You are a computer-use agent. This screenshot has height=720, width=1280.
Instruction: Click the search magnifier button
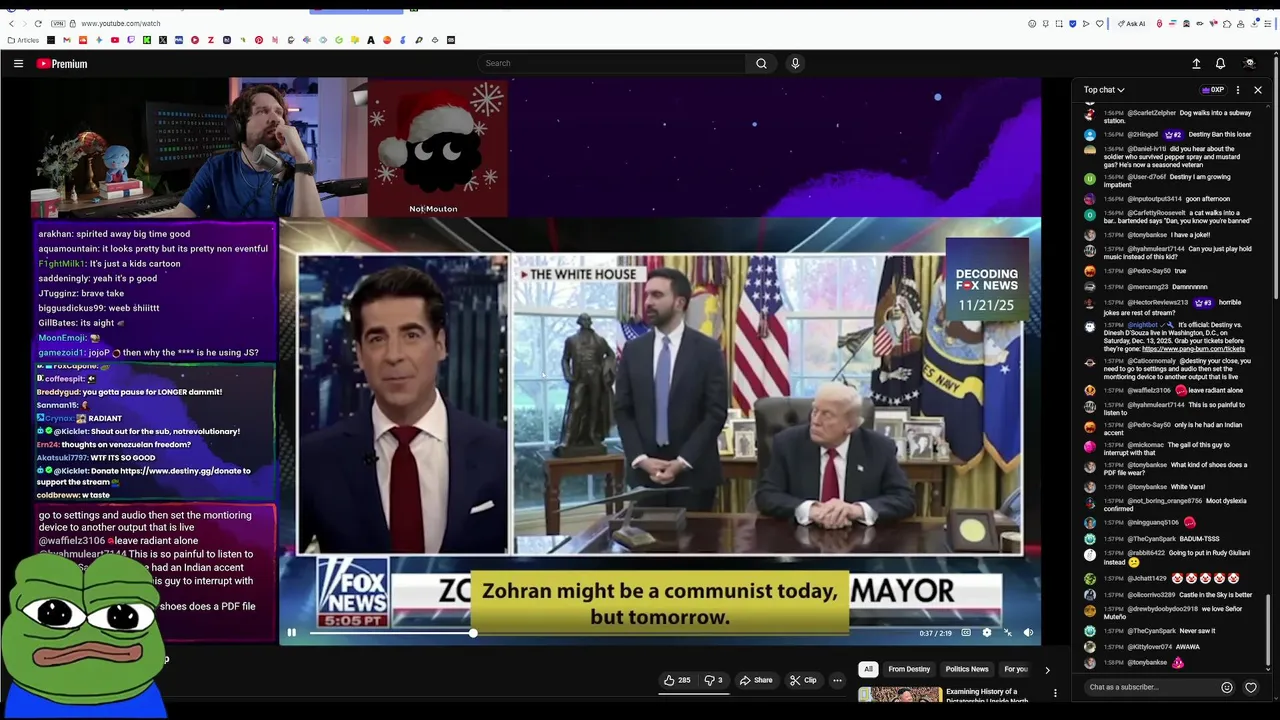coord(761,63)
